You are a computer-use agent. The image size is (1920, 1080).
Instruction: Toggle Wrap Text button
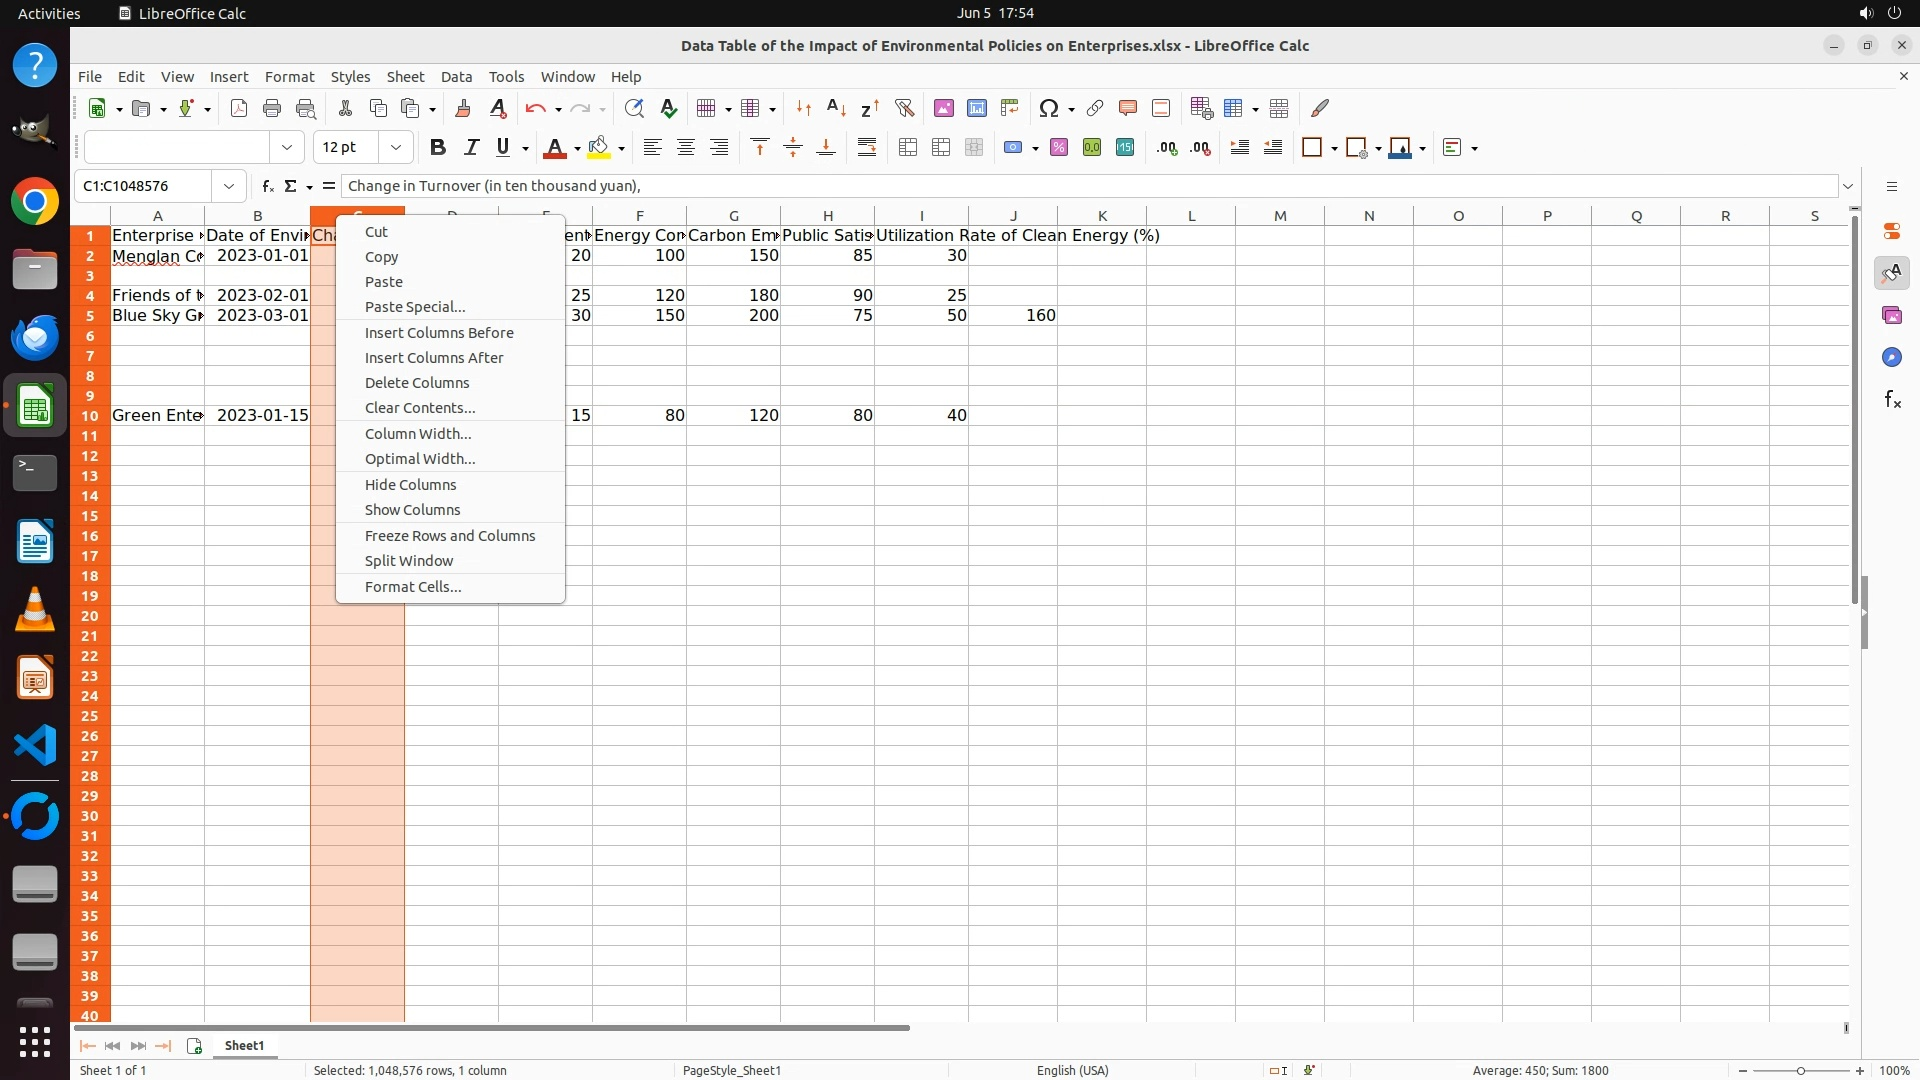pyautogui.click(x=867, y=148)
